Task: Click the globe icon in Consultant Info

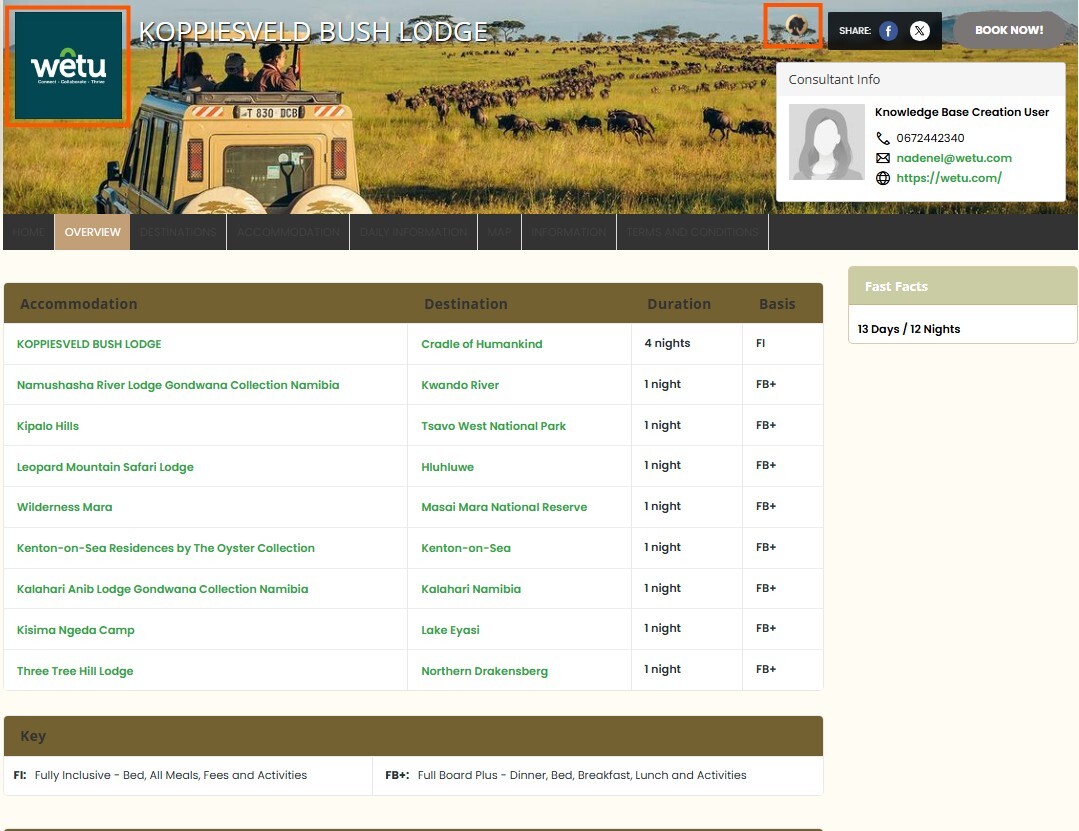Action: pos(883,178)
